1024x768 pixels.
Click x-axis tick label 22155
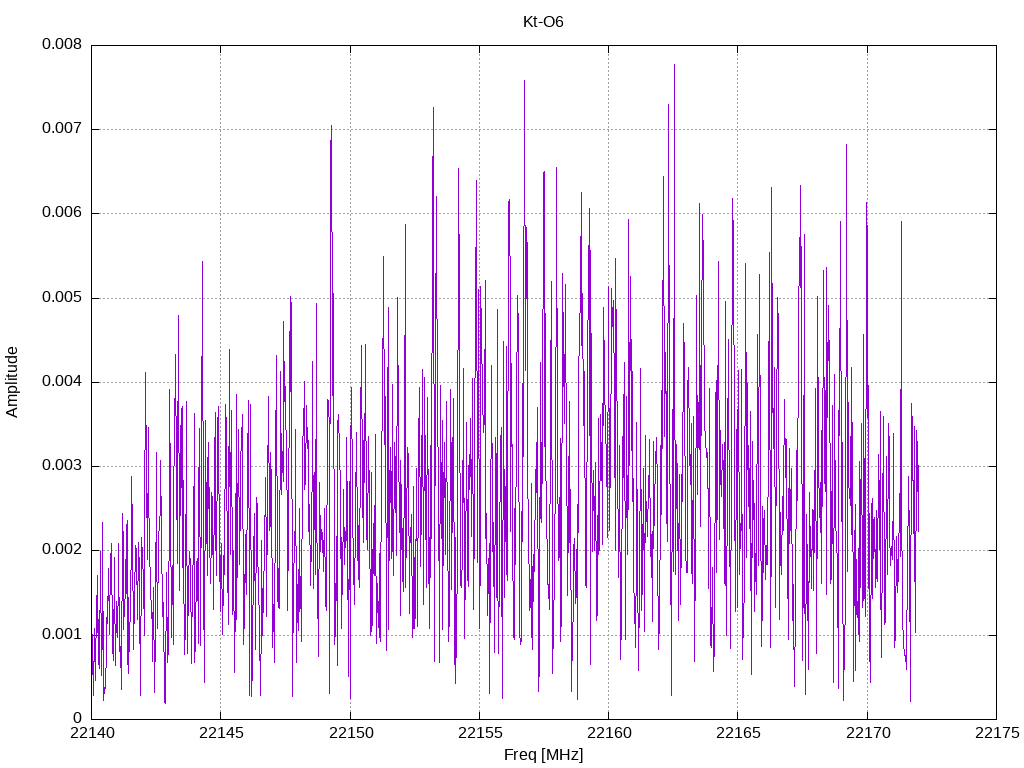[x=480, y=733]
